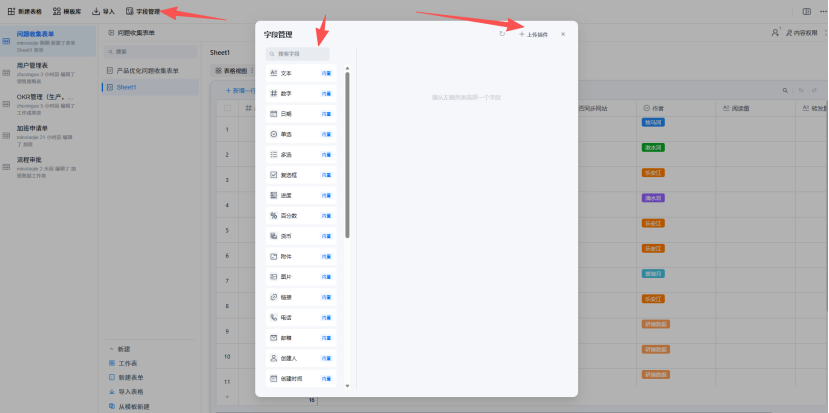Click the field list scrollbar down arrow

tap(347, 386)
